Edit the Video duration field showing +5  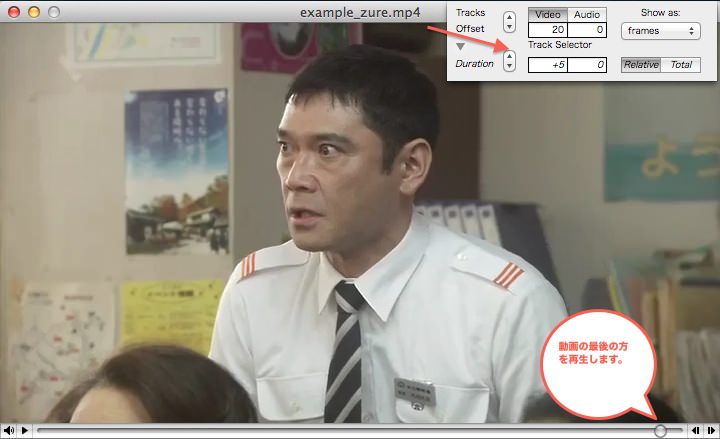548,65
